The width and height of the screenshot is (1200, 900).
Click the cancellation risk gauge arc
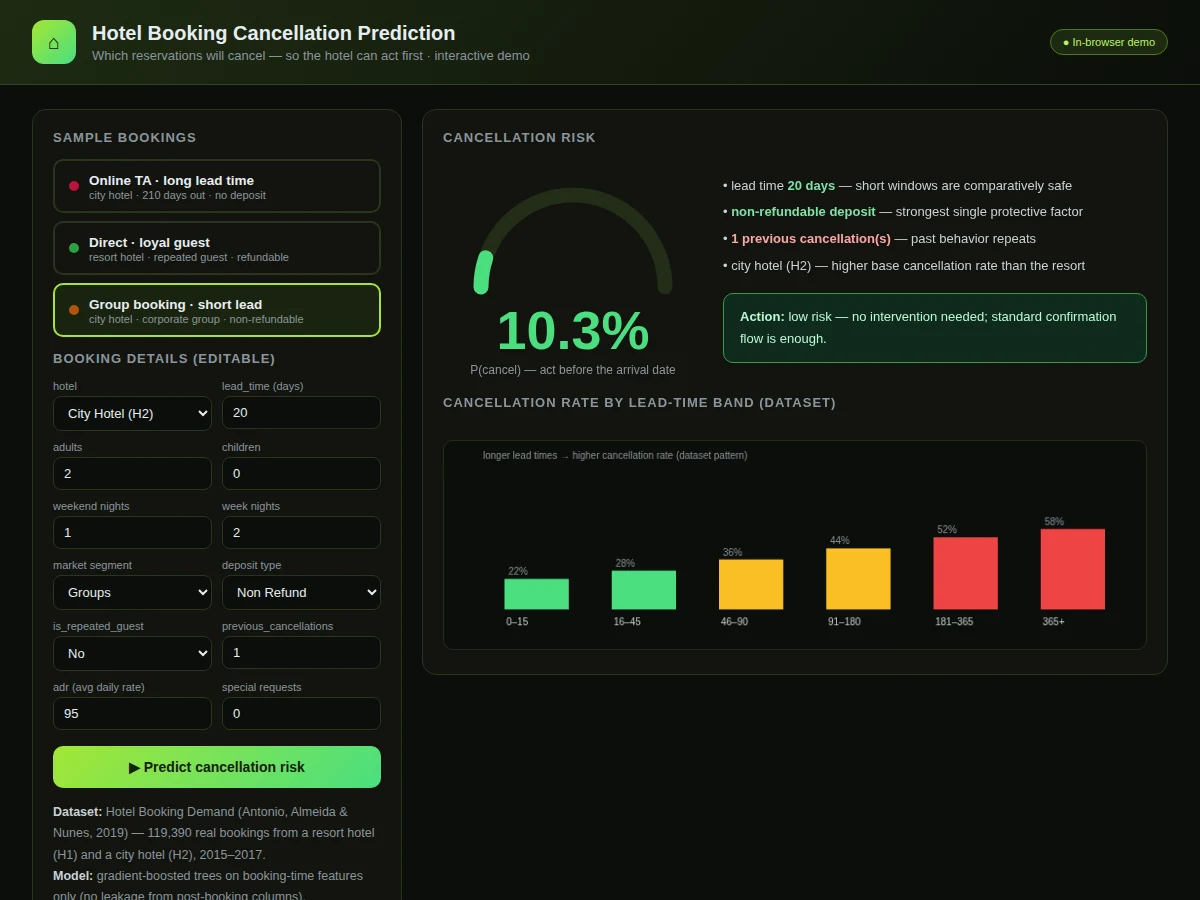(573, 240)
